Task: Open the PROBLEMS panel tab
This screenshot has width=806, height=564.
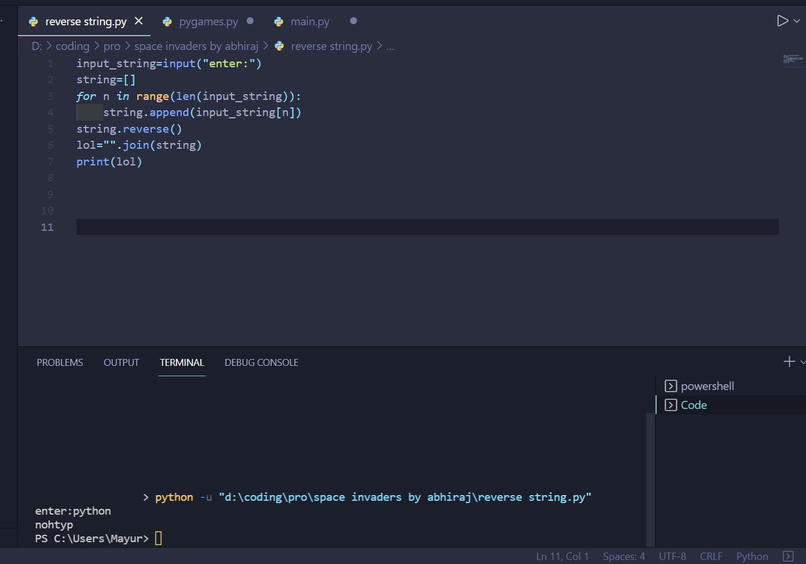Action: 60,362
